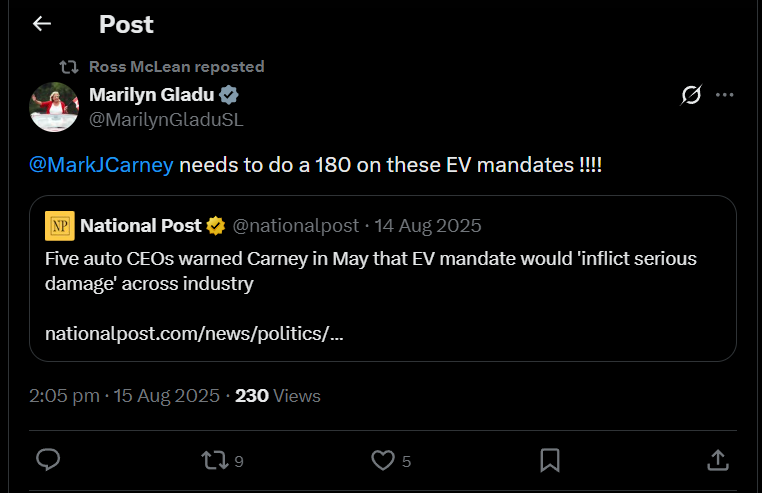Click Marilyn Gladu's verified badge

tap(228, 95)
